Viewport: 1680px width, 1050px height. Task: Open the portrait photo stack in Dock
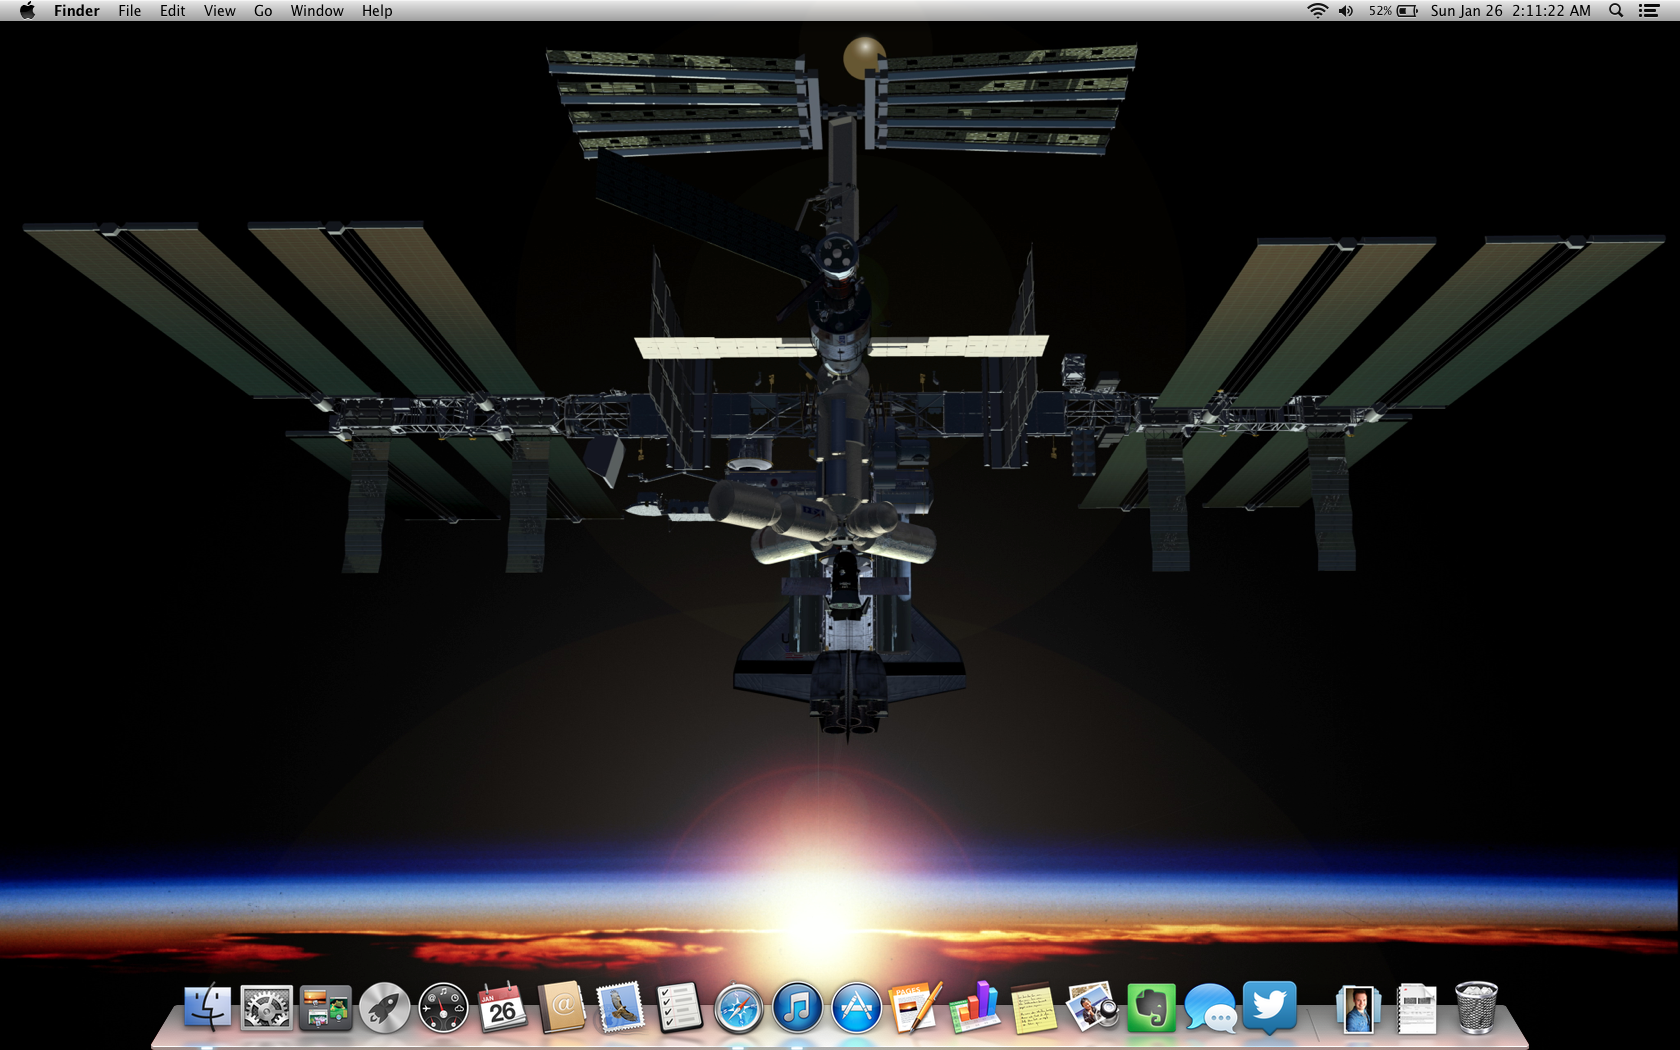(x=1358, y=1008)
